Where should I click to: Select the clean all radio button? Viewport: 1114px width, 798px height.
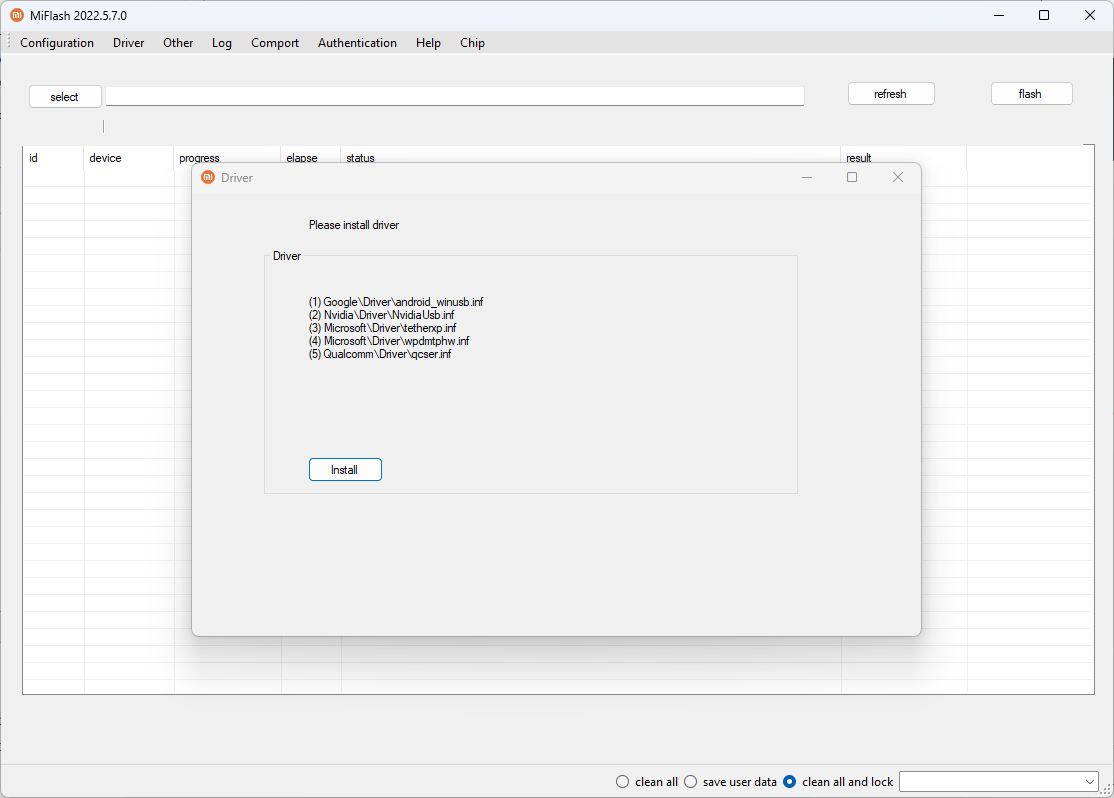pos(623,781)
